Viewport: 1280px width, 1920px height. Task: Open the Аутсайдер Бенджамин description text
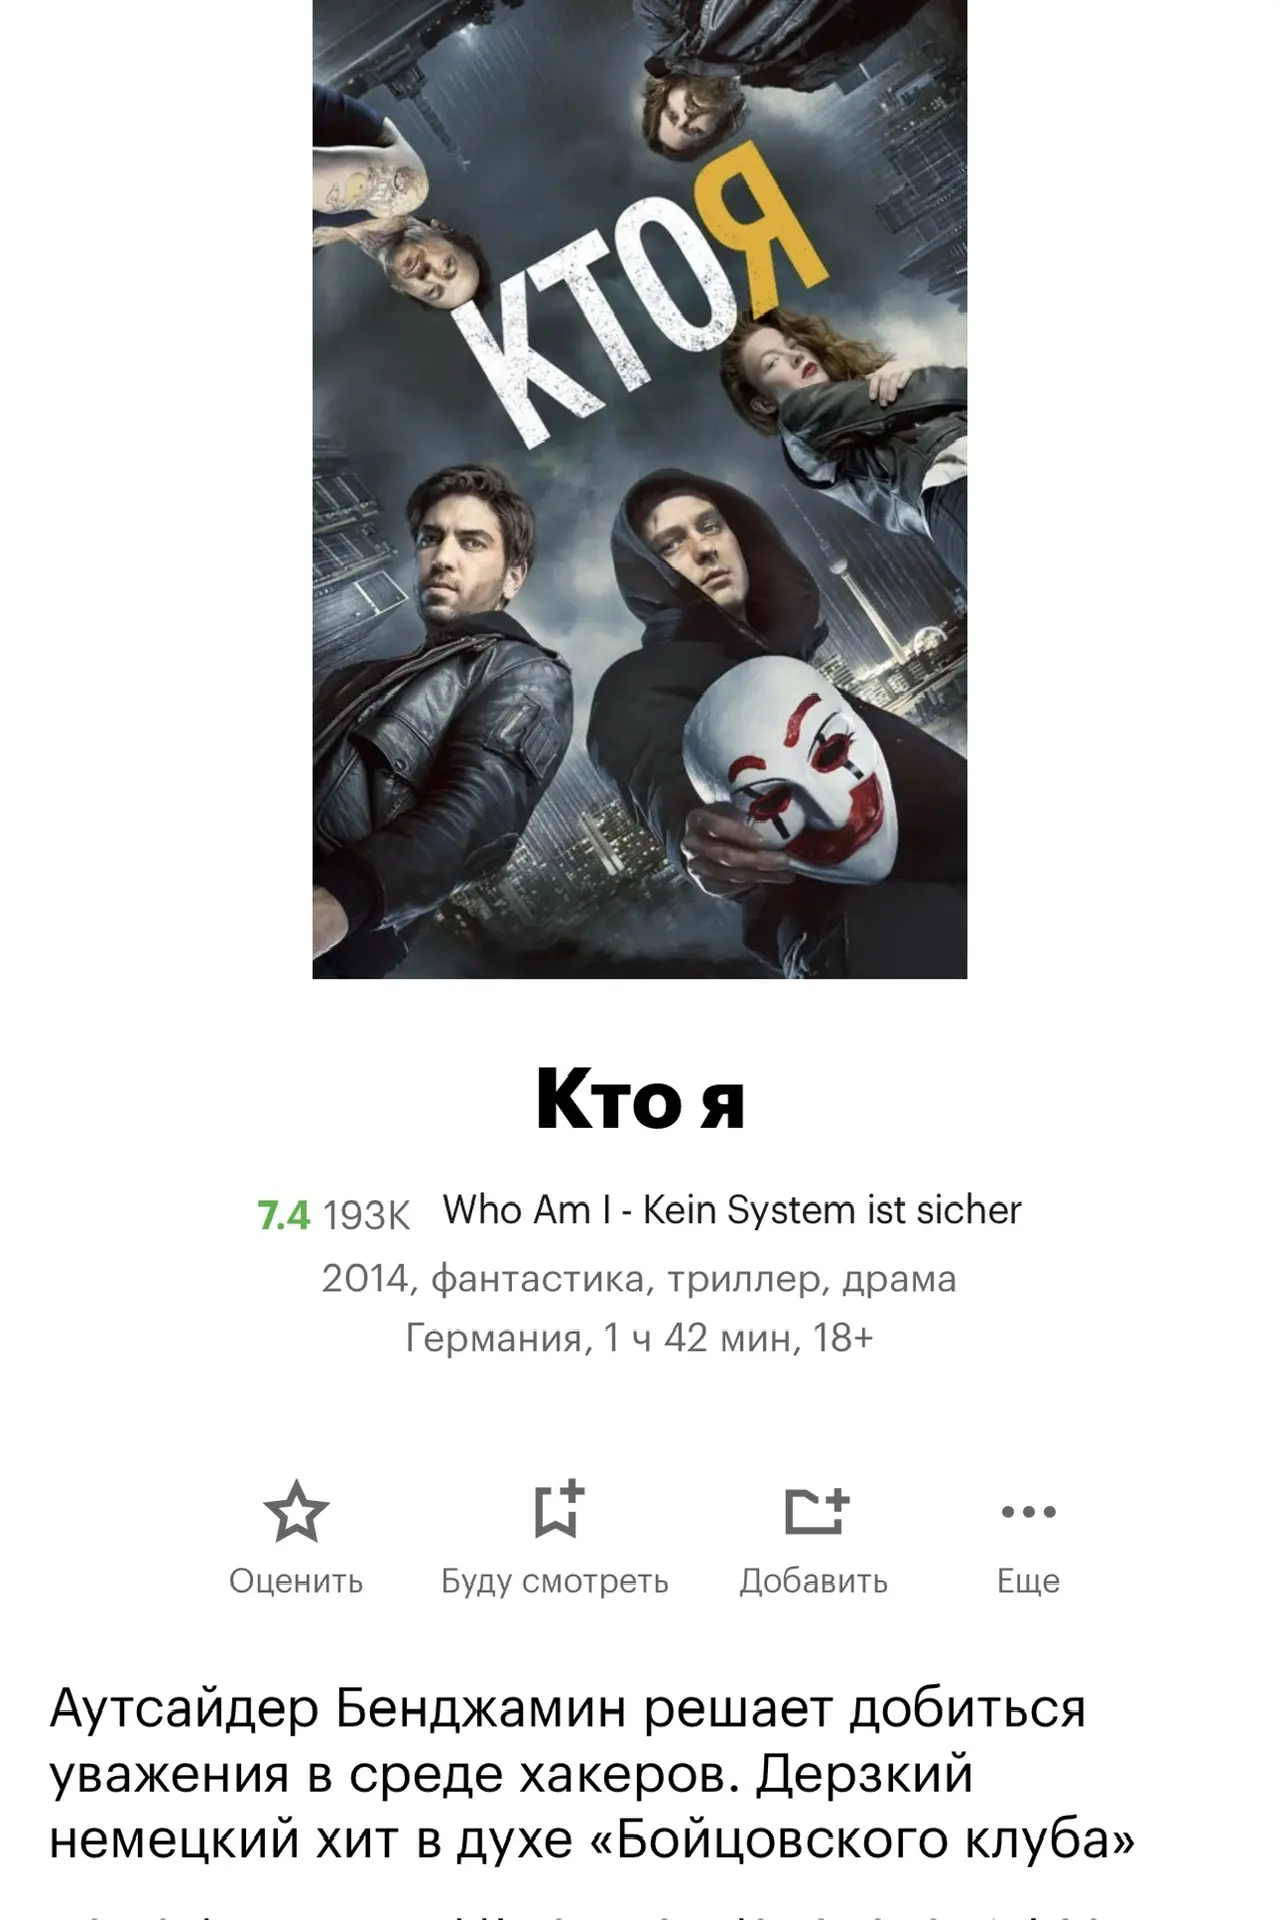point(592,1773)
